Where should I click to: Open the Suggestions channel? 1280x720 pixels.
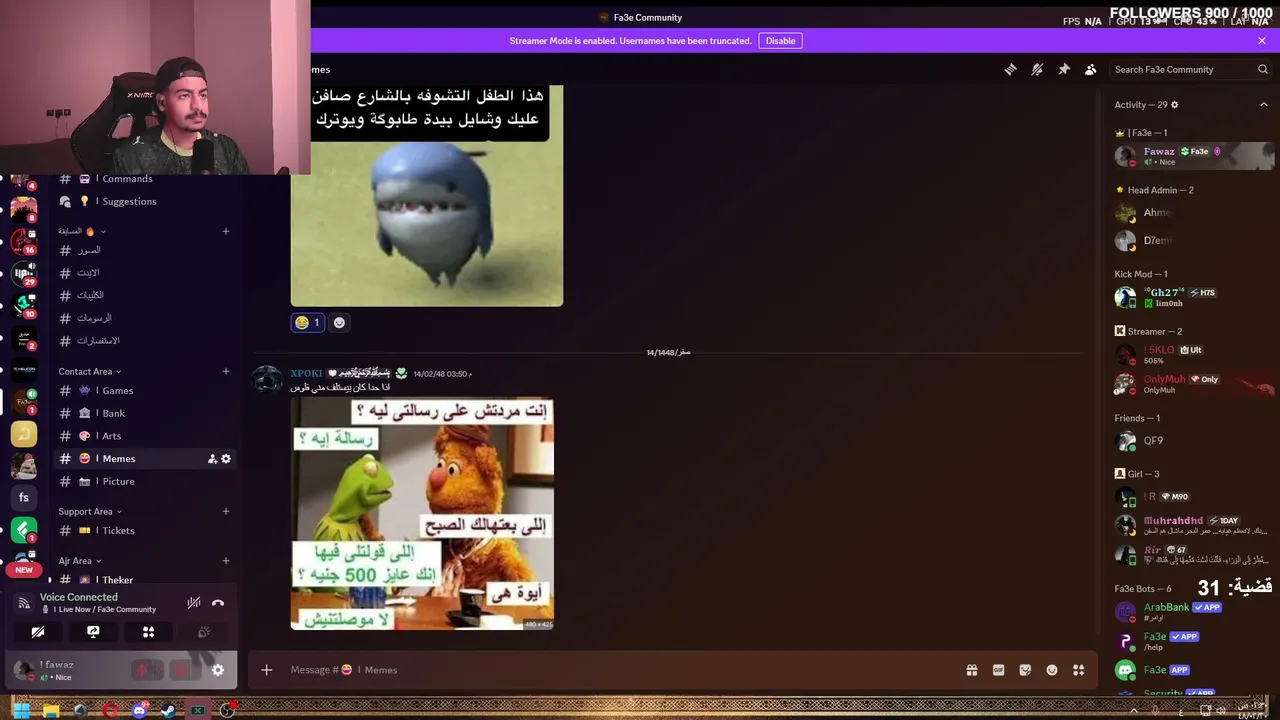tap(146, 201)
